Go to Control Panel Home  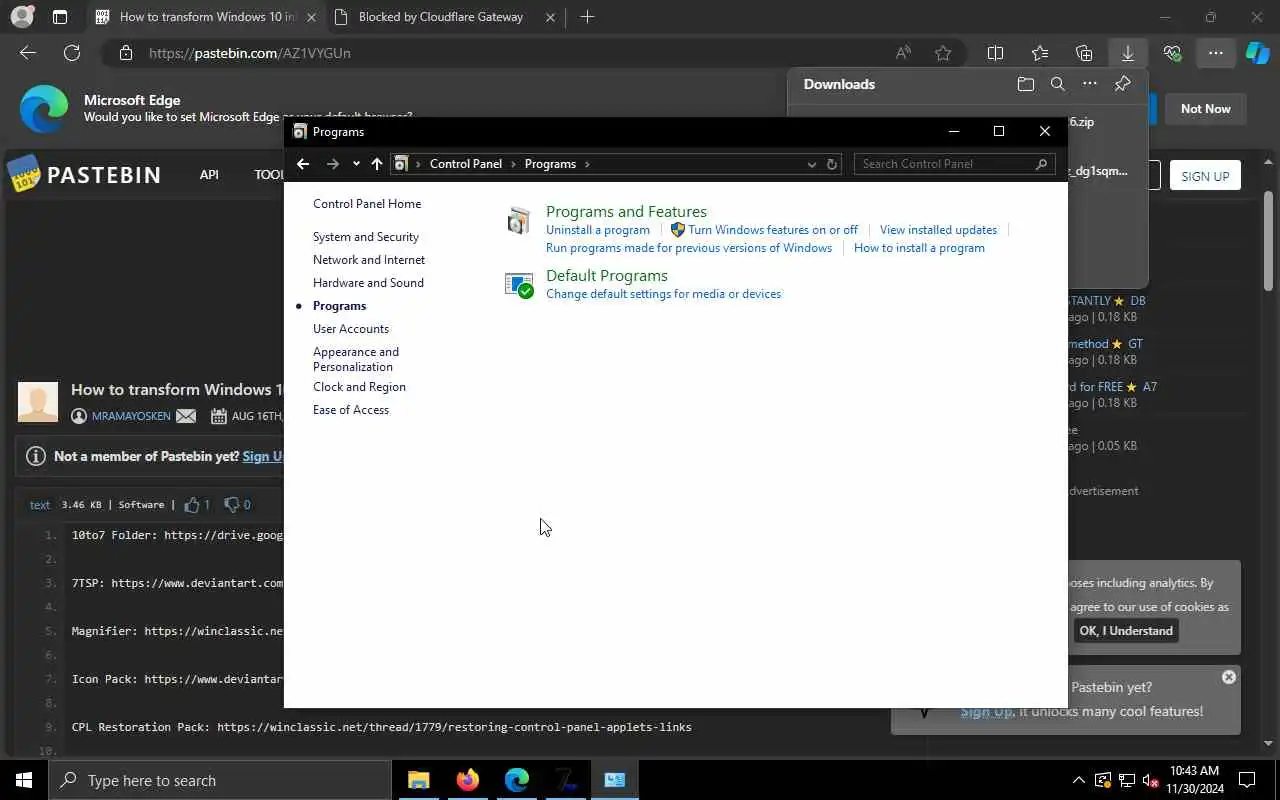click(x=367, y=204)
